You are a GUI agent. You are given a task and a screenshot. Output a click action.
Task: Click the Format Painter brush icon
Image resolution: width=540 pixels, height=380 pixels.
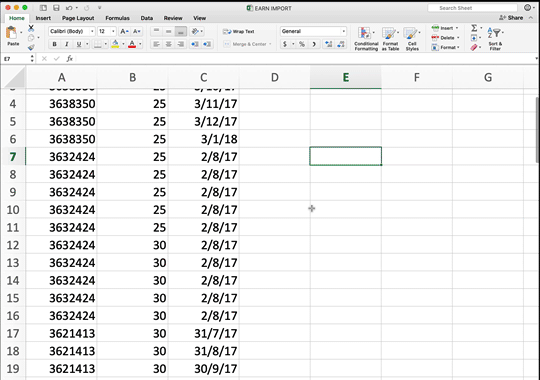click(31, 47)
